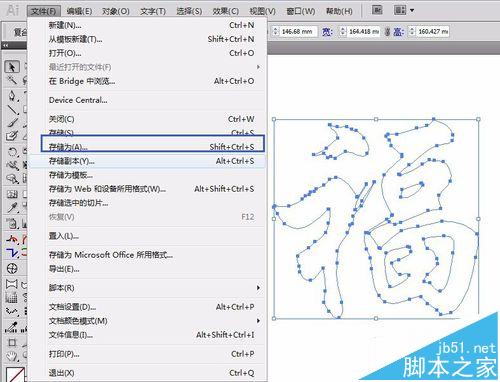Select the Eyedropper tool
The image size is (500, 382).
pos(12,208)
